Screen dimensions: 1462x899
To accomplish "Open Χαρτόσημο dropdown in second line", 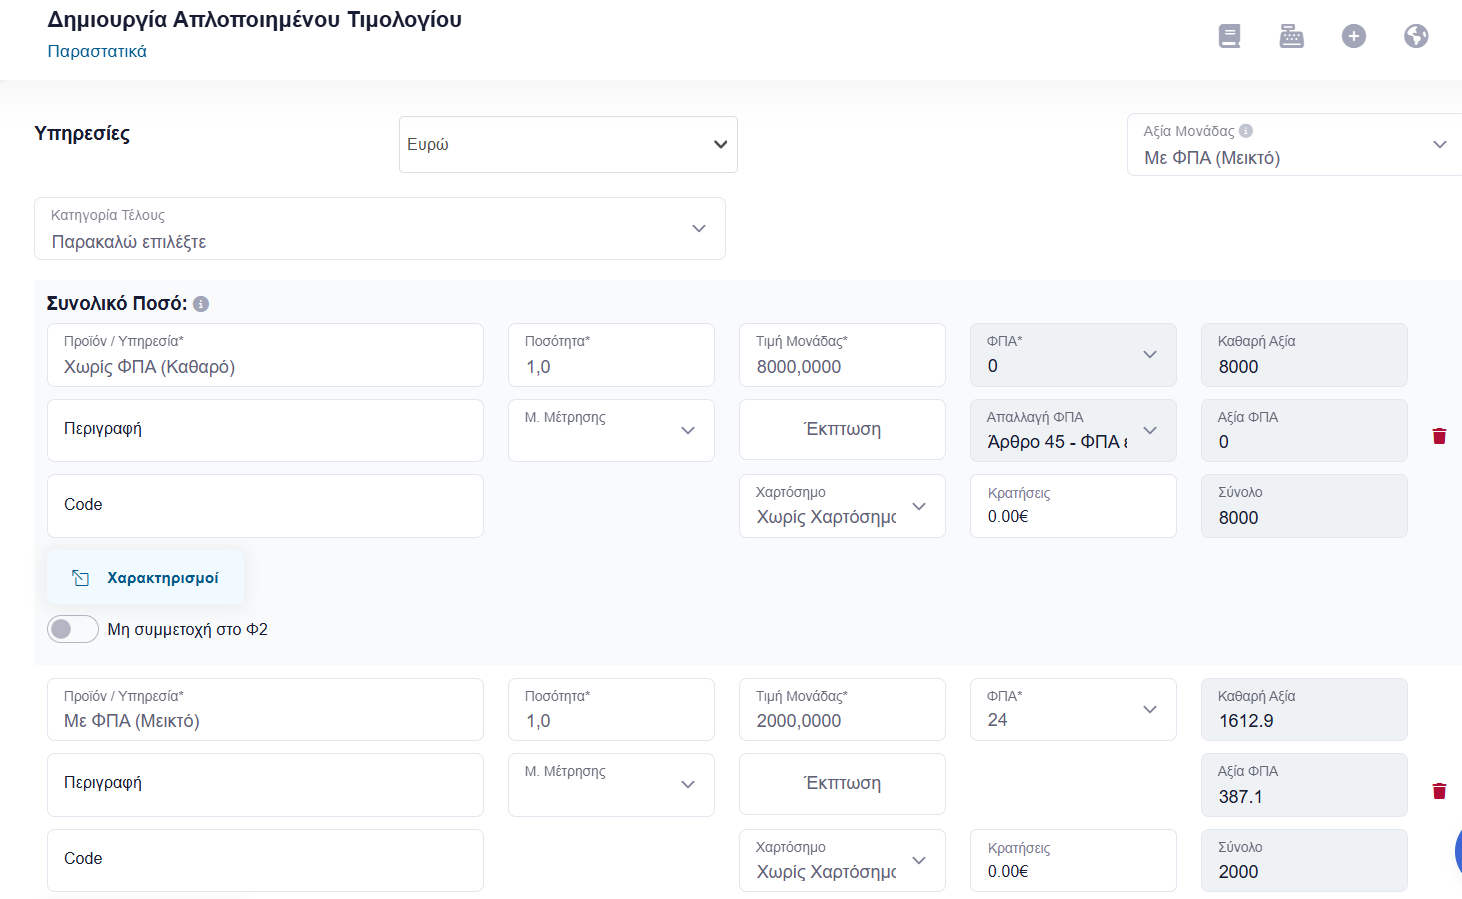I will pyautogui.click(x=842, y=860).
